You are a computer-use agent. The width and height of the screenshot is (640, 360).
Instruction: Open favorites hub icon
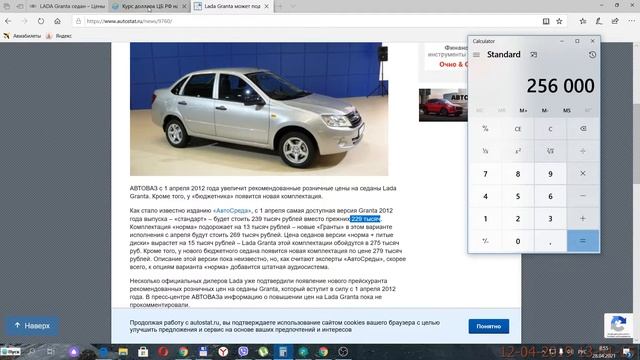tap(583, 21)
